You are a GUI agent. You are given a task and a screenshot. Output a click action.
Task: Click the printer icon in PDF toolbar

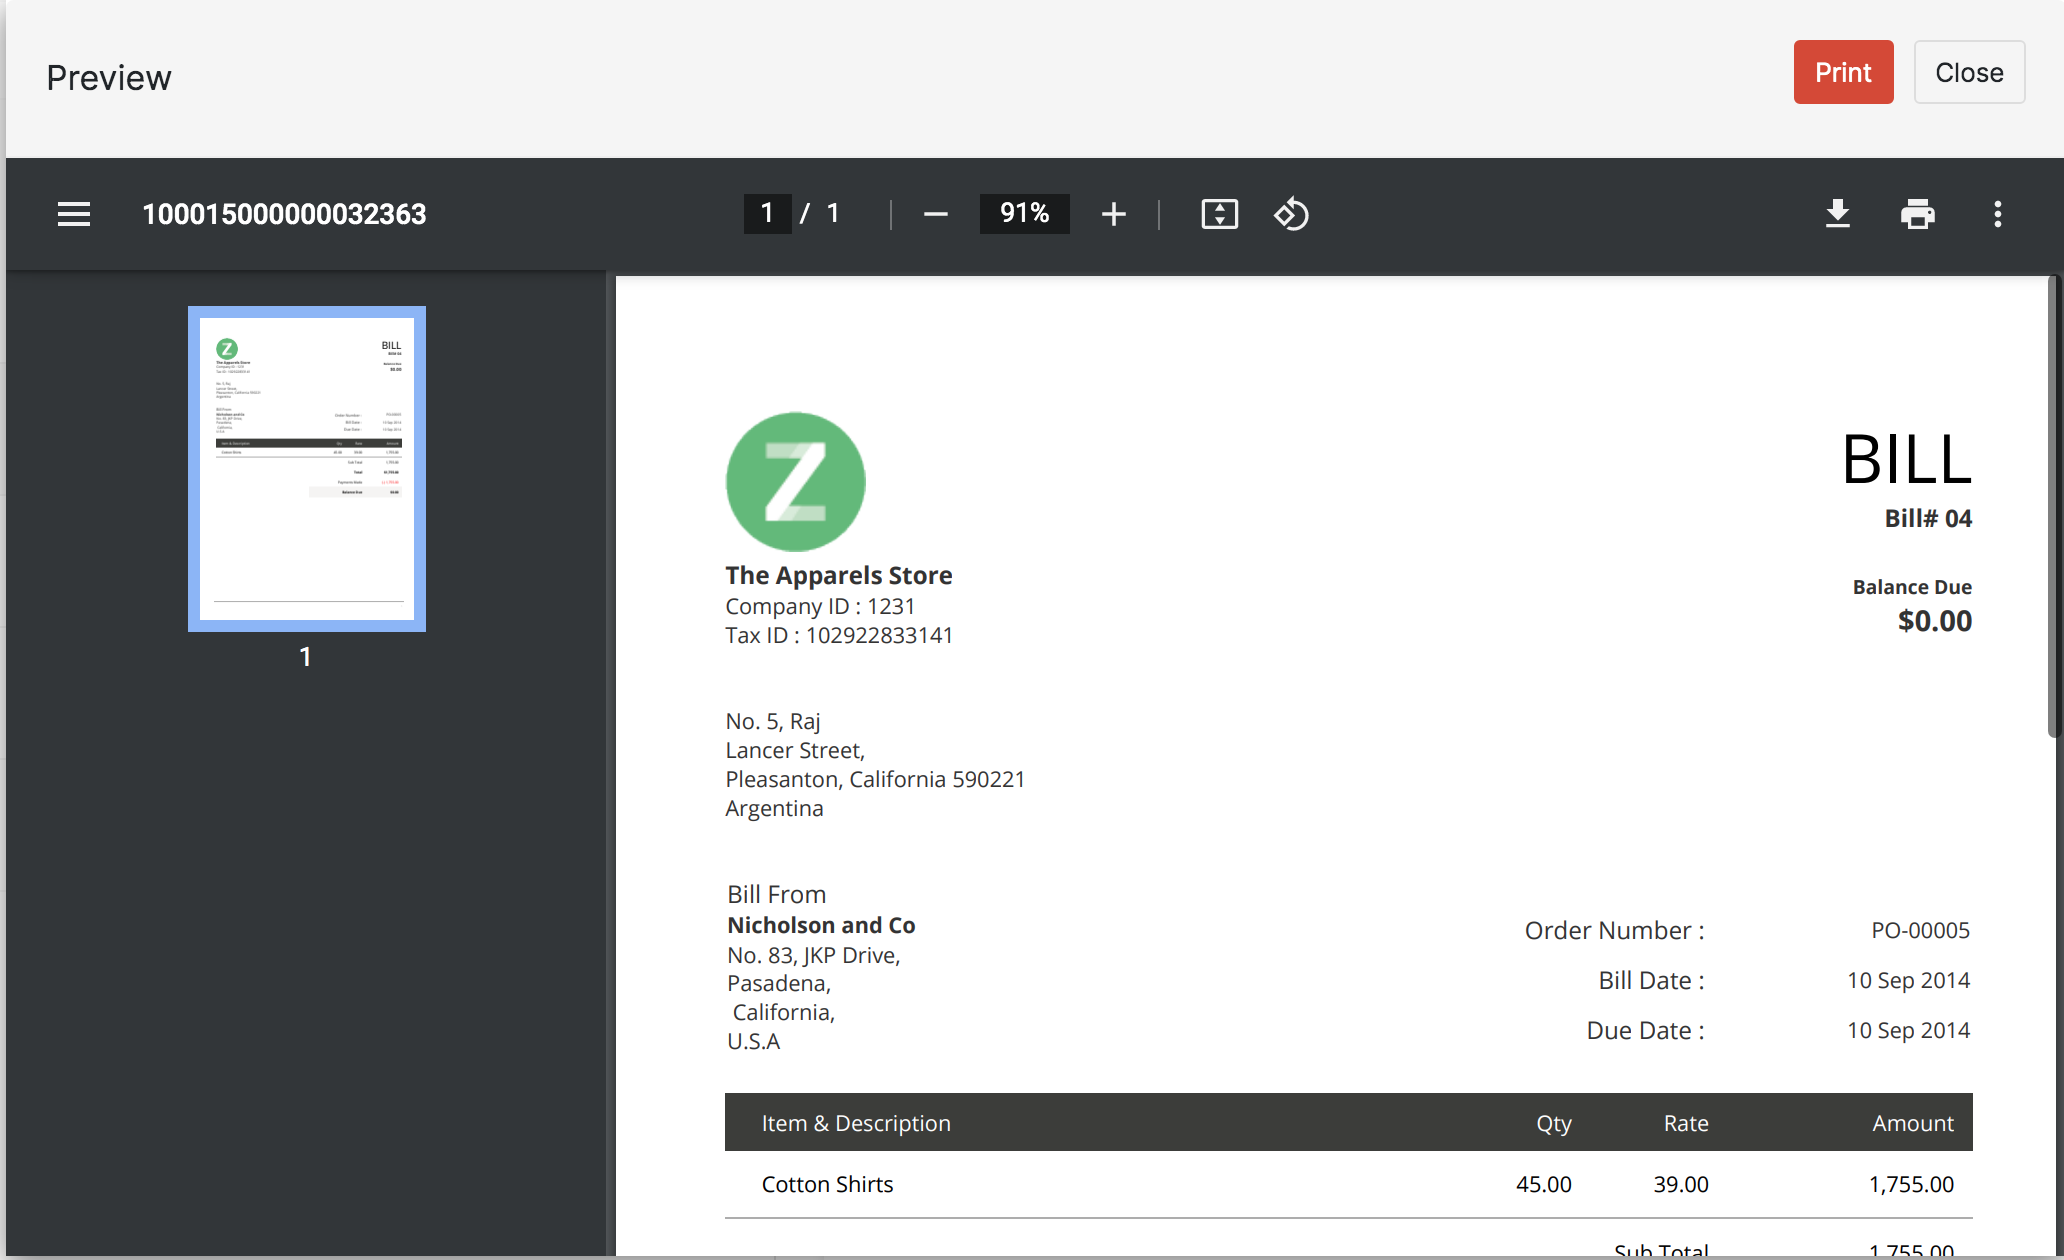coord(1917,214)
